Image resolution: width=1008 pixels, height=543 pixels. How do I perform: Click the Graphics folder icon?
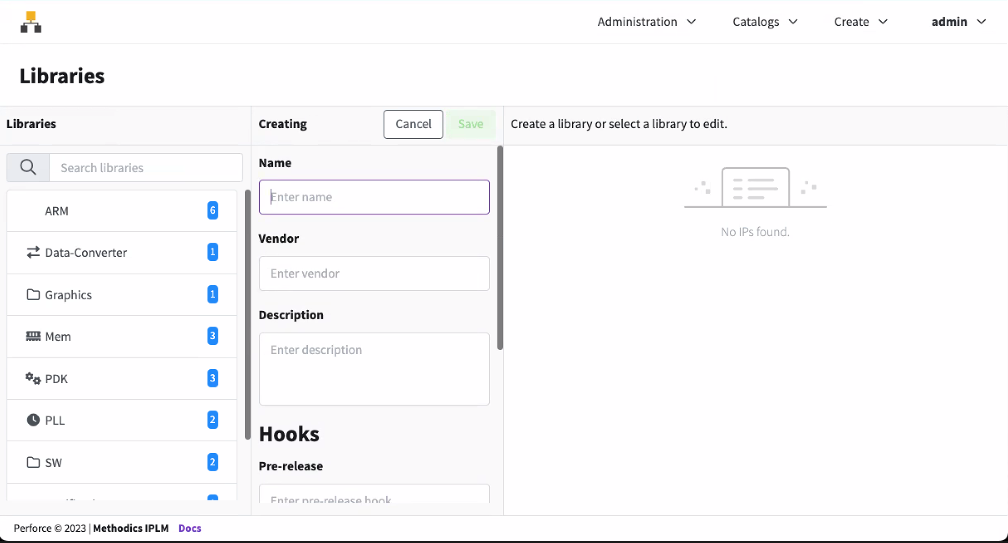(33, 295)
